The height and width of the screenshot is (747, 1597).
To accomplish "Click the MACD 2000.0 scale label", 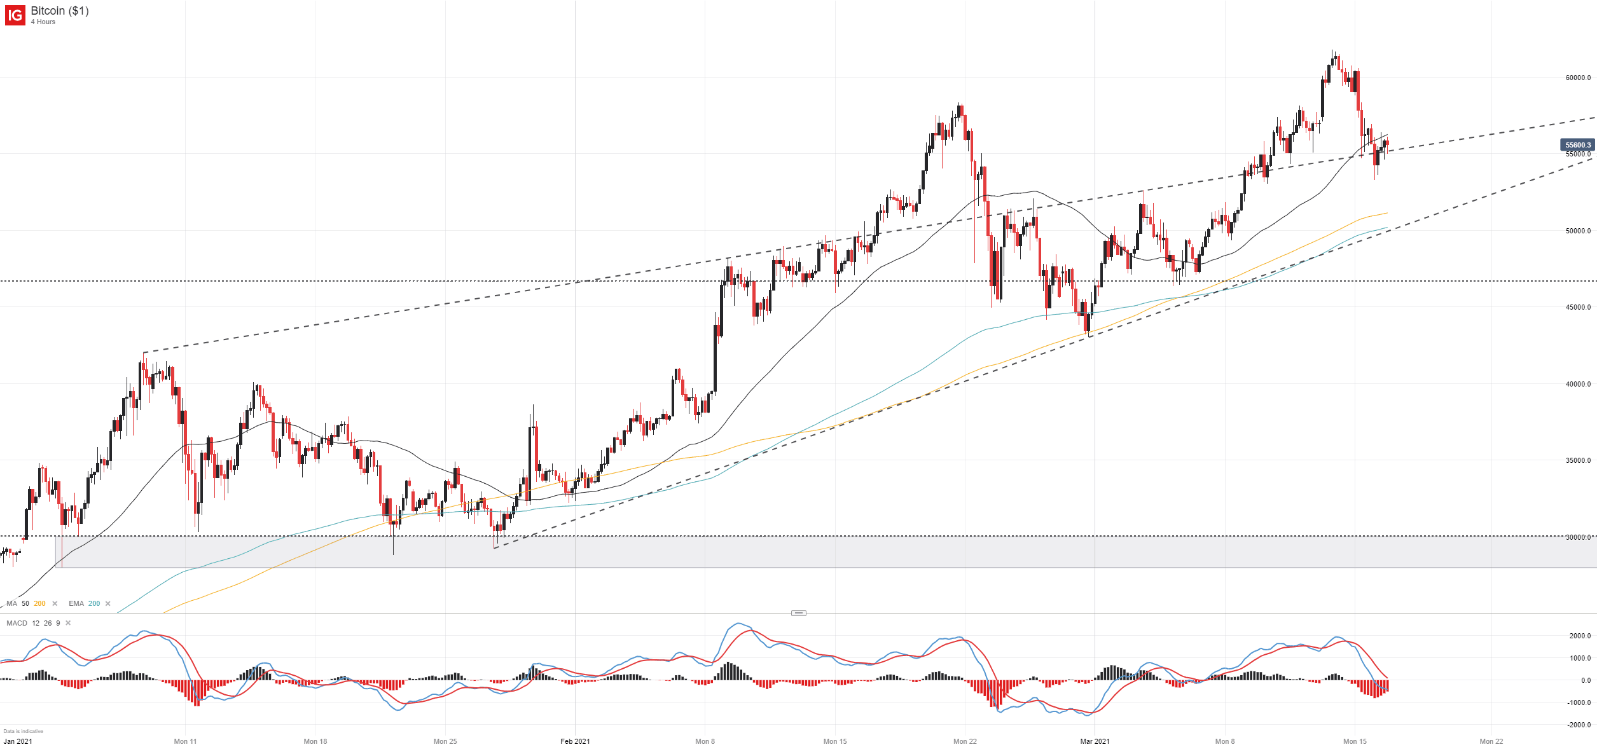I will click(x=1580, y=636).
